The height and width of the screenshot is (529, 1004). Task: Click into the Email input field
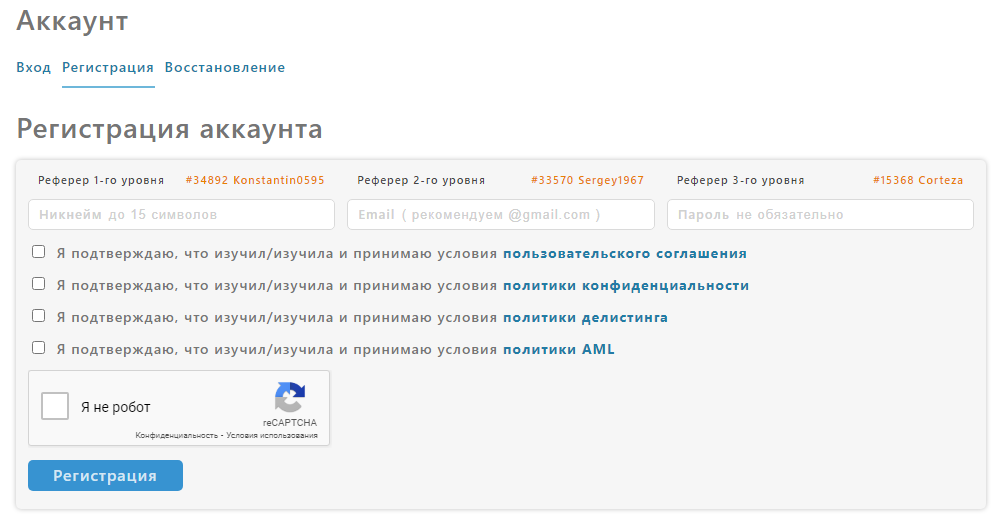tap(500, 215)
